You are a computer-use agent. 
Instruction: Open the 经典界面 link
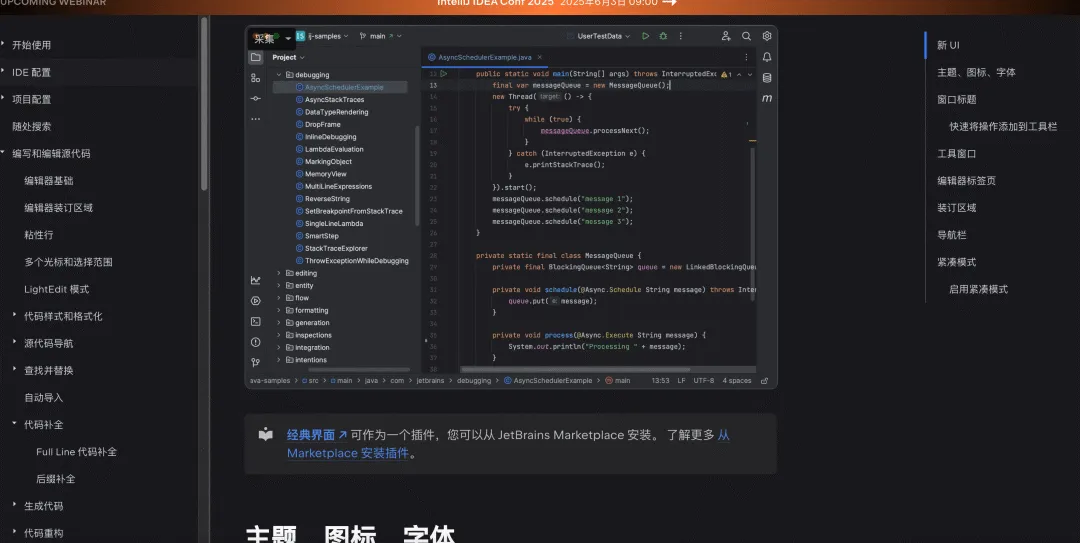tap(317, 435)
